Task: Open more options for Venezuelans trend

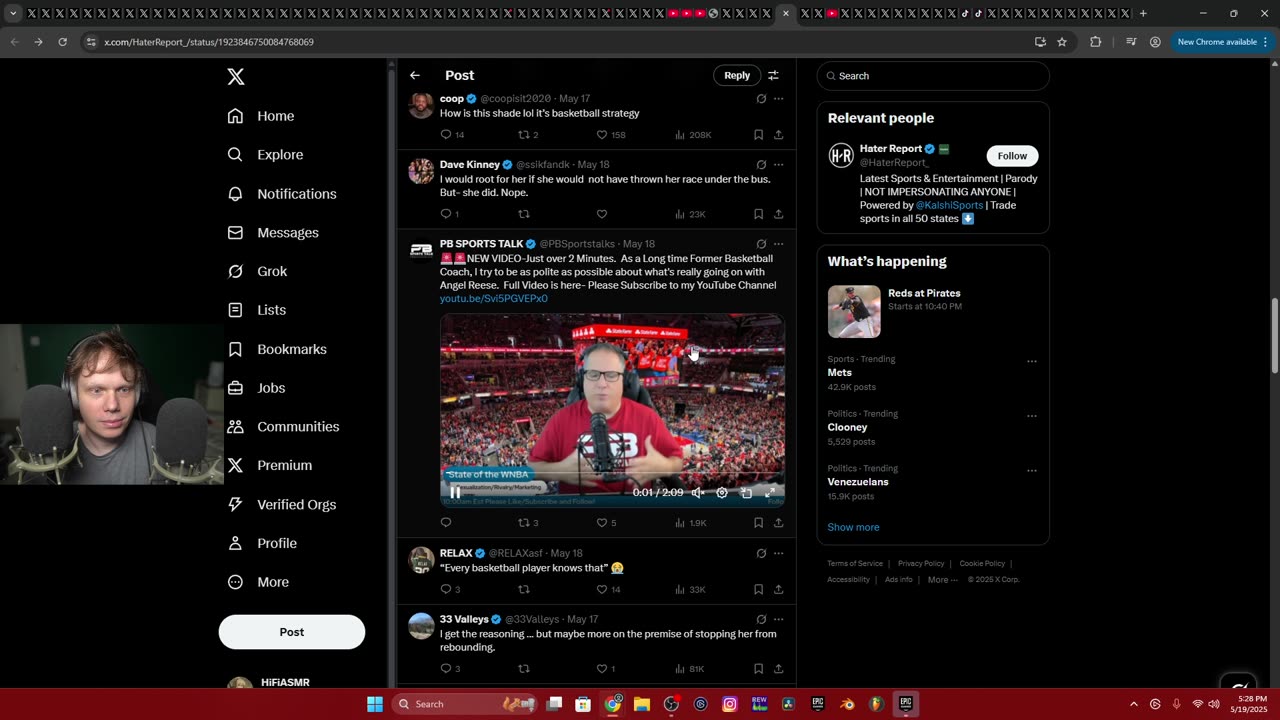Action: (x=1032, y=471)
